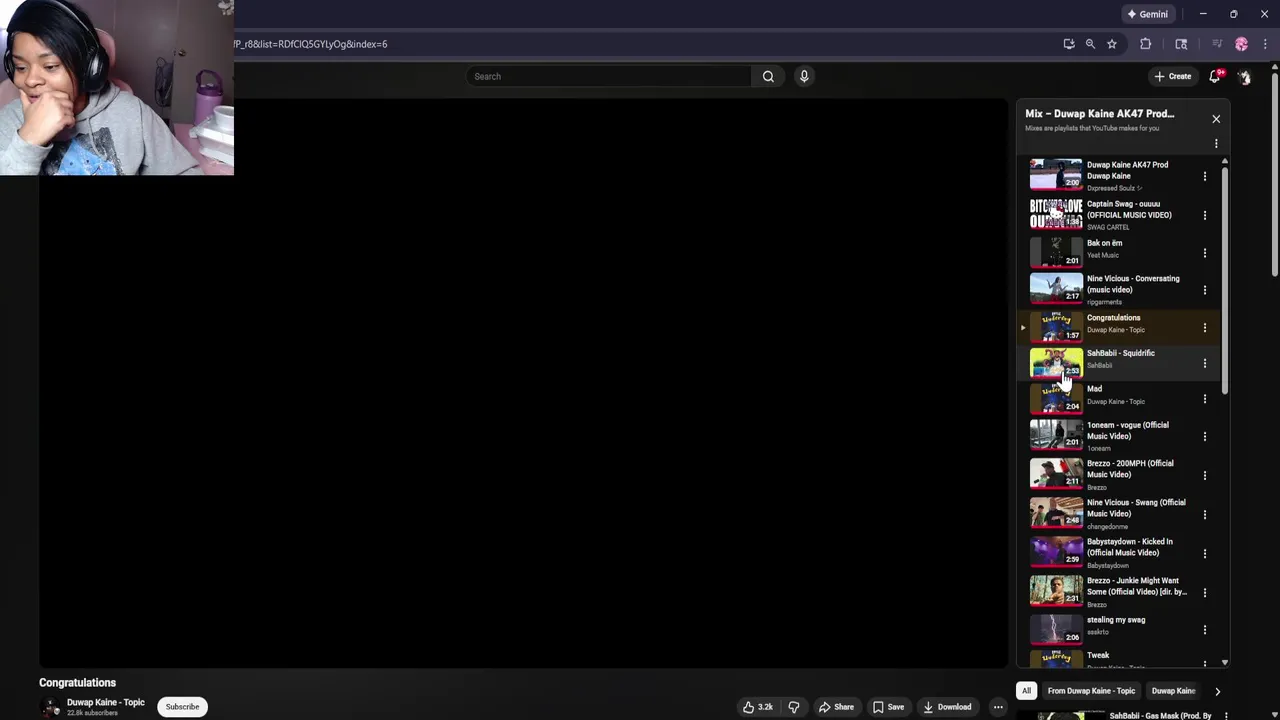
Task: Dislike the video with thumbs down
Action: coord(794,707)
